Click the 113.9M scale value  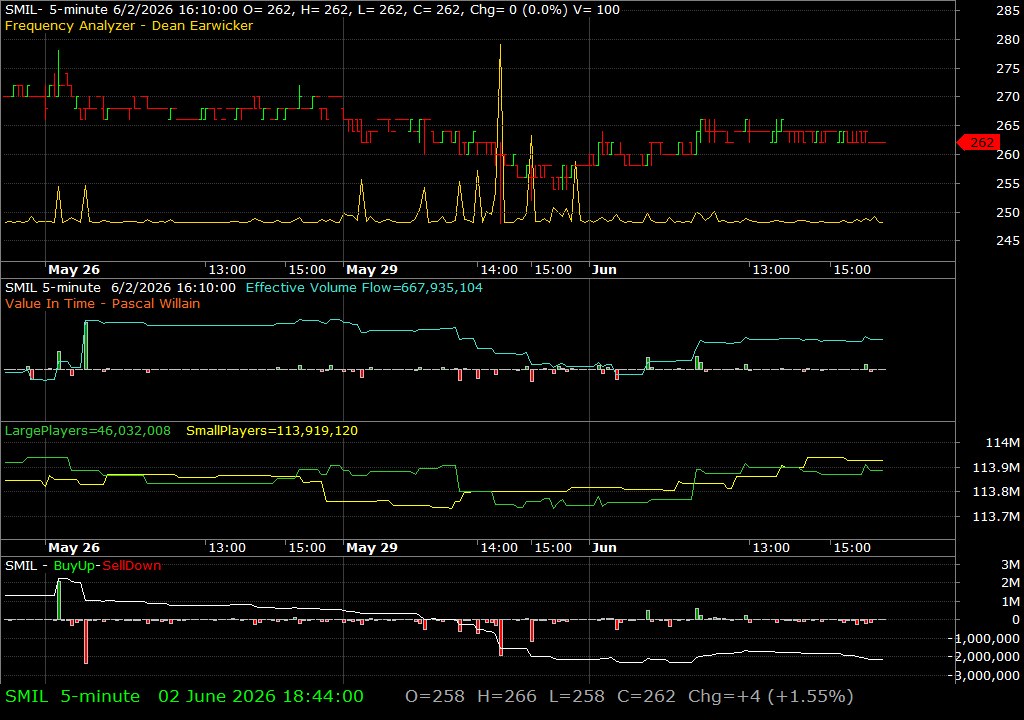(x=996, y=467)
